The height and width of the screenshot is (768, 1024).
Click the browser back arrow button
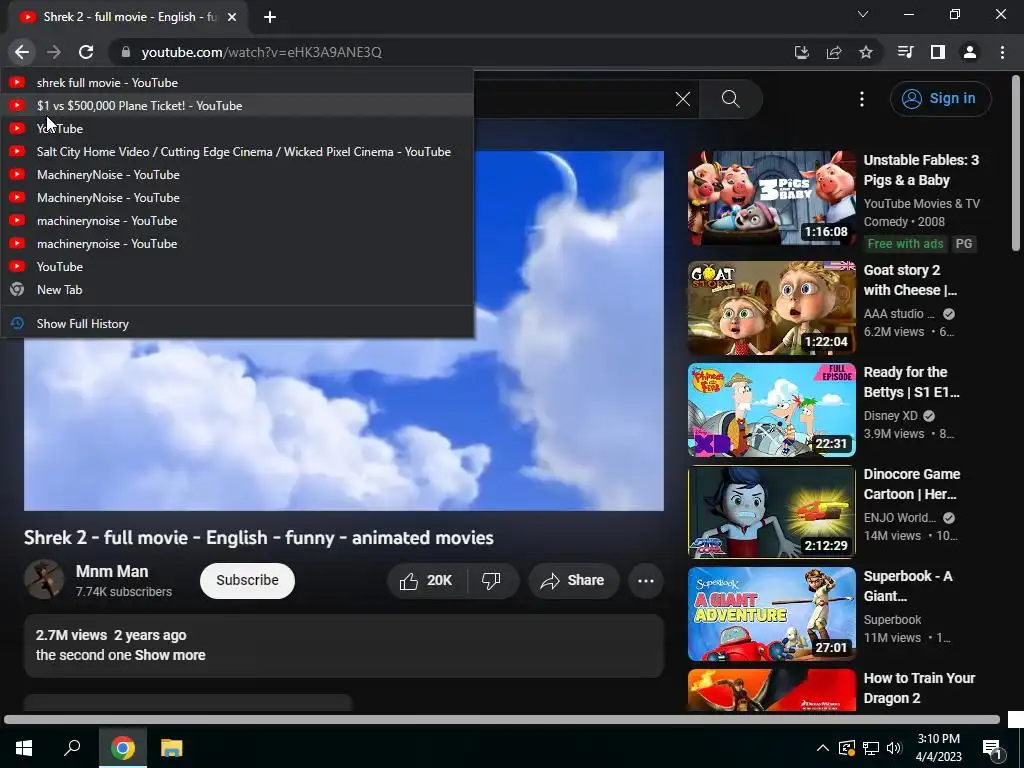click(22, 52)
